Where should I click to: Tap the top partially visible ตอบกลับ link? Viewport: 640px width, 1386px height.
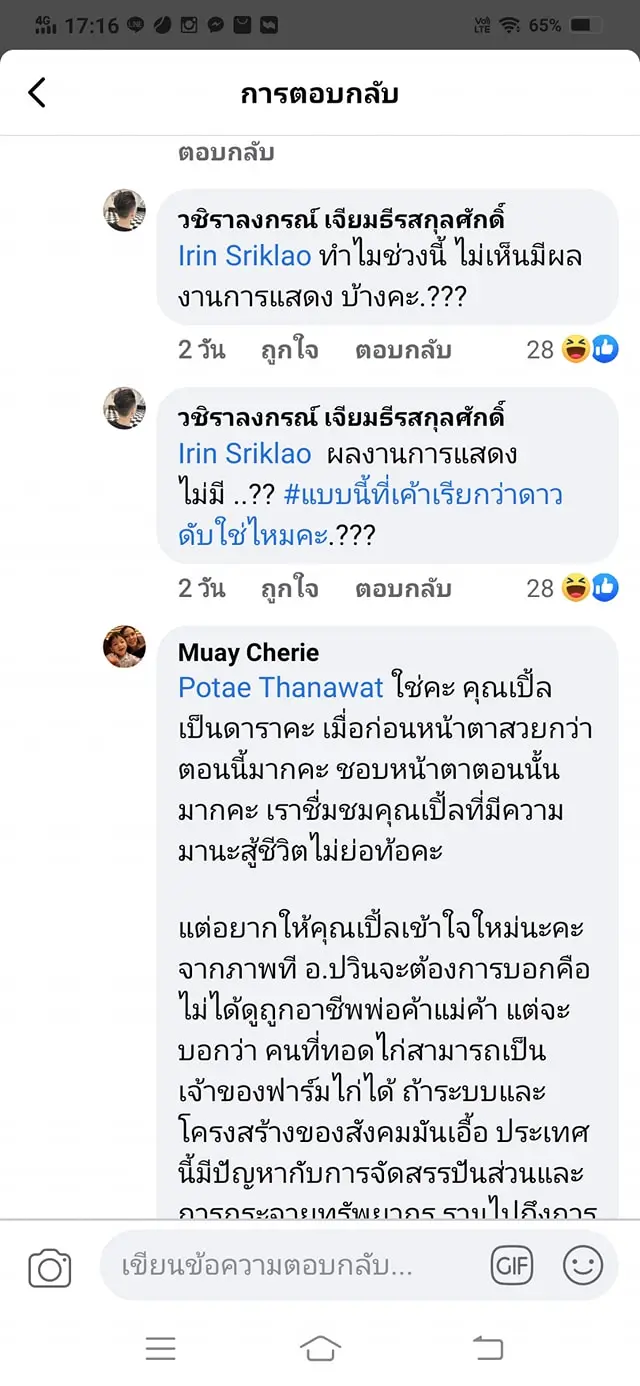226,153
